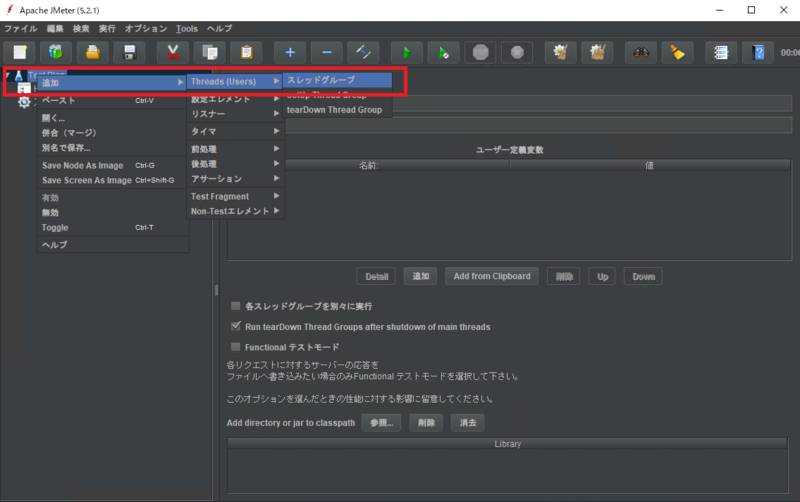The width and height of the screenshot is (800, 502).
Task: Click the Open file folder icon
Action: [93, 53]
